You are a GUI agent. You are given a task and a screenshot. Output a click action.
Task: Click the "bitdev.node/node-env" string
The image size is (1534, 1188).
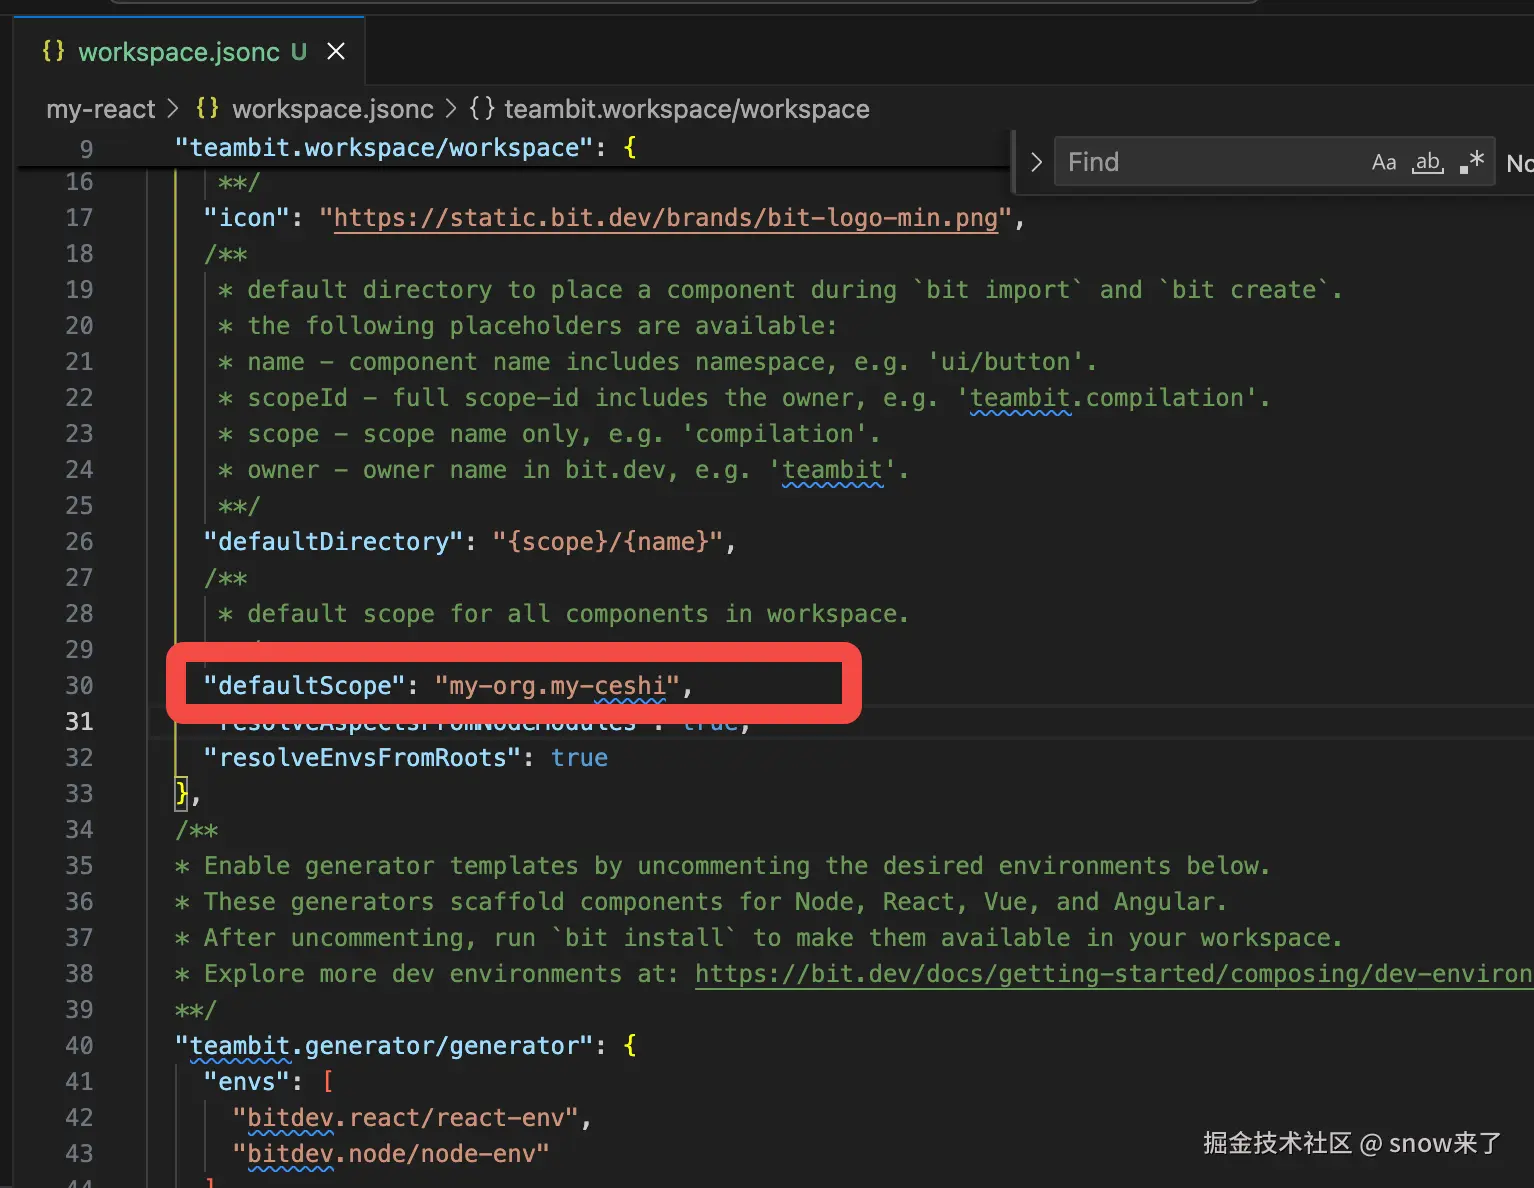(x=391, y=1154)
